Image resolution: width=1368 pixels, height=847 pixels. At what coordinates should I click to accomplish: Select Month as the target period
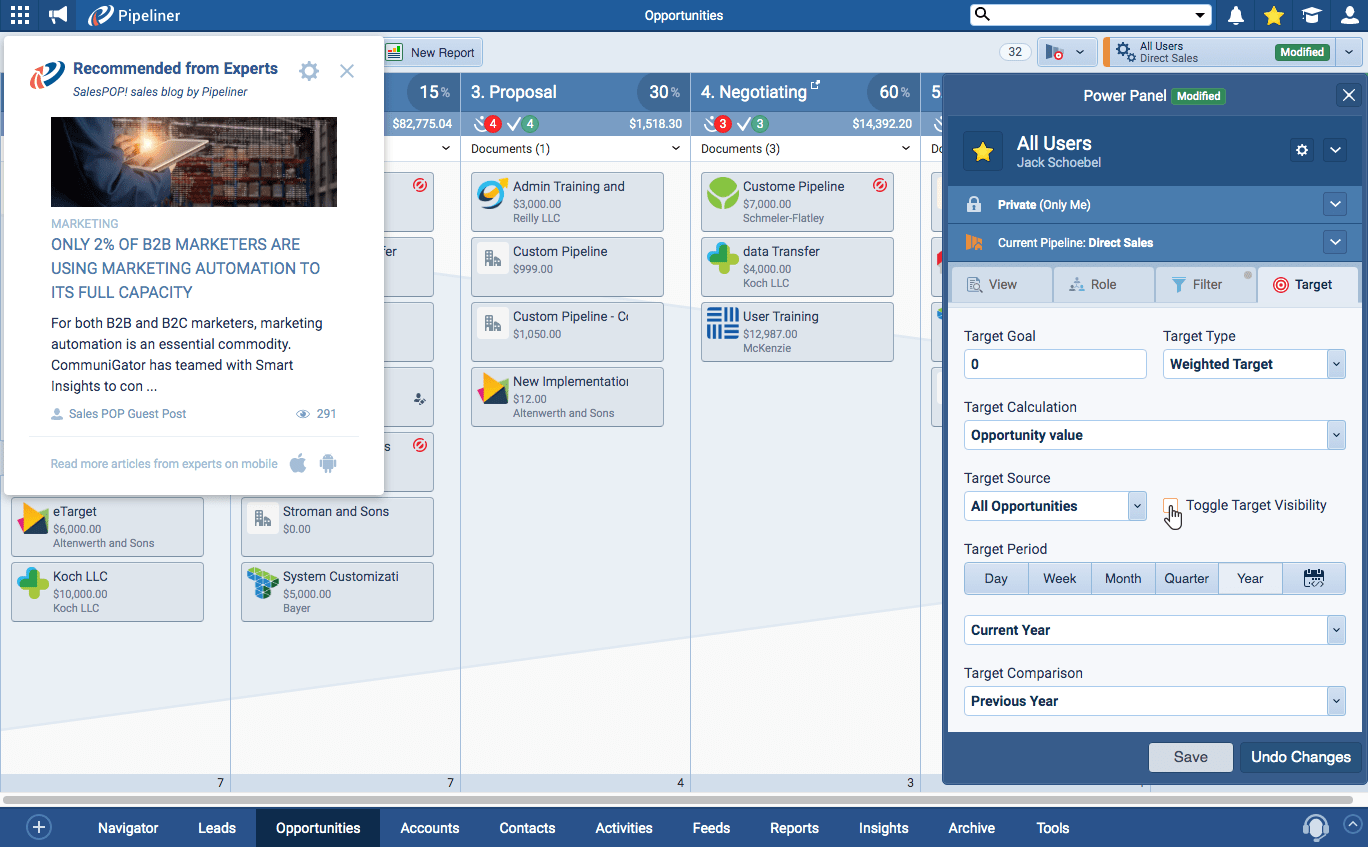1123,578
